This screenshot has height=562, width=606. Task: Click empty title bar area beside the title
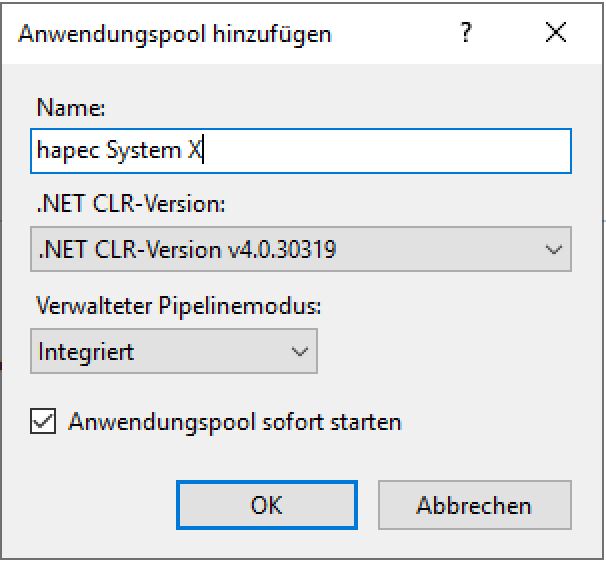pos(390,35)
